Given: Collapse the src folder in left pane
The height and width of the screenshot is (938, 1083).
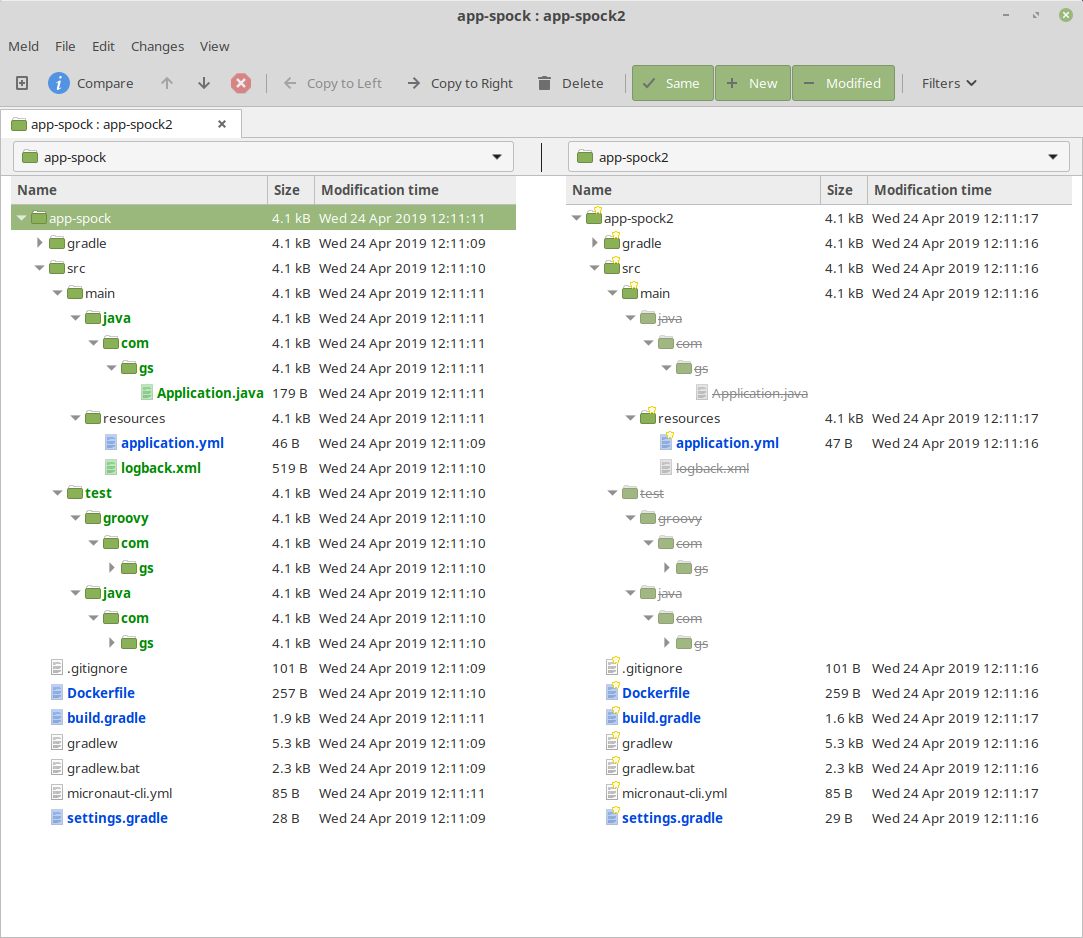Looking at the screenshot, I should [x=39, y=268].
